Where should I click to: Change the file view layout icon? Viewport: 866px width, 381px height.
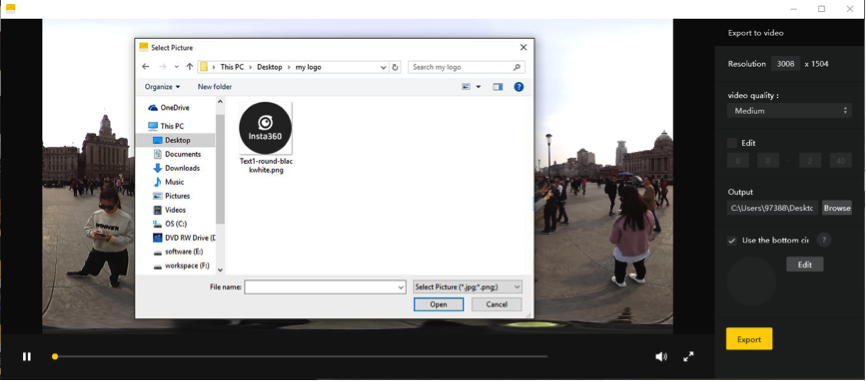pos(467,87)
